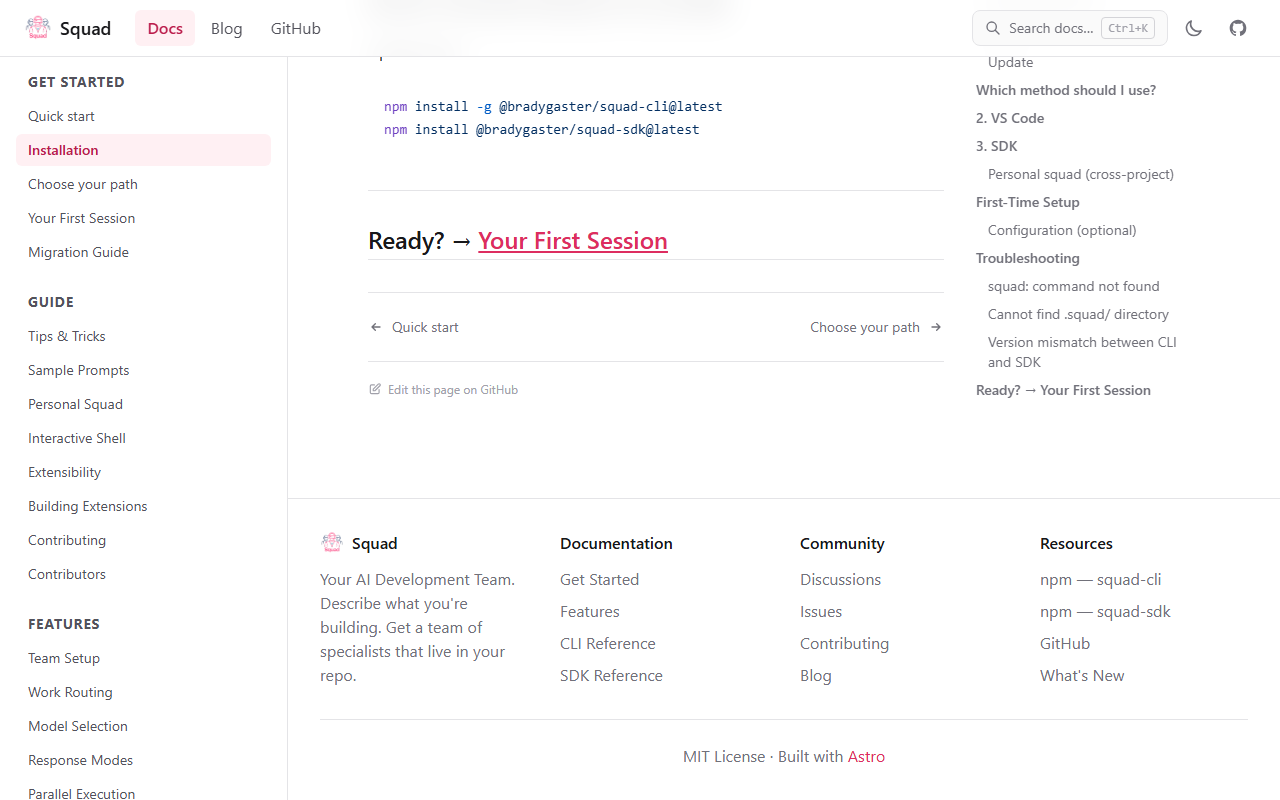Click the left arrow next to Quick start

click(376, 327)
